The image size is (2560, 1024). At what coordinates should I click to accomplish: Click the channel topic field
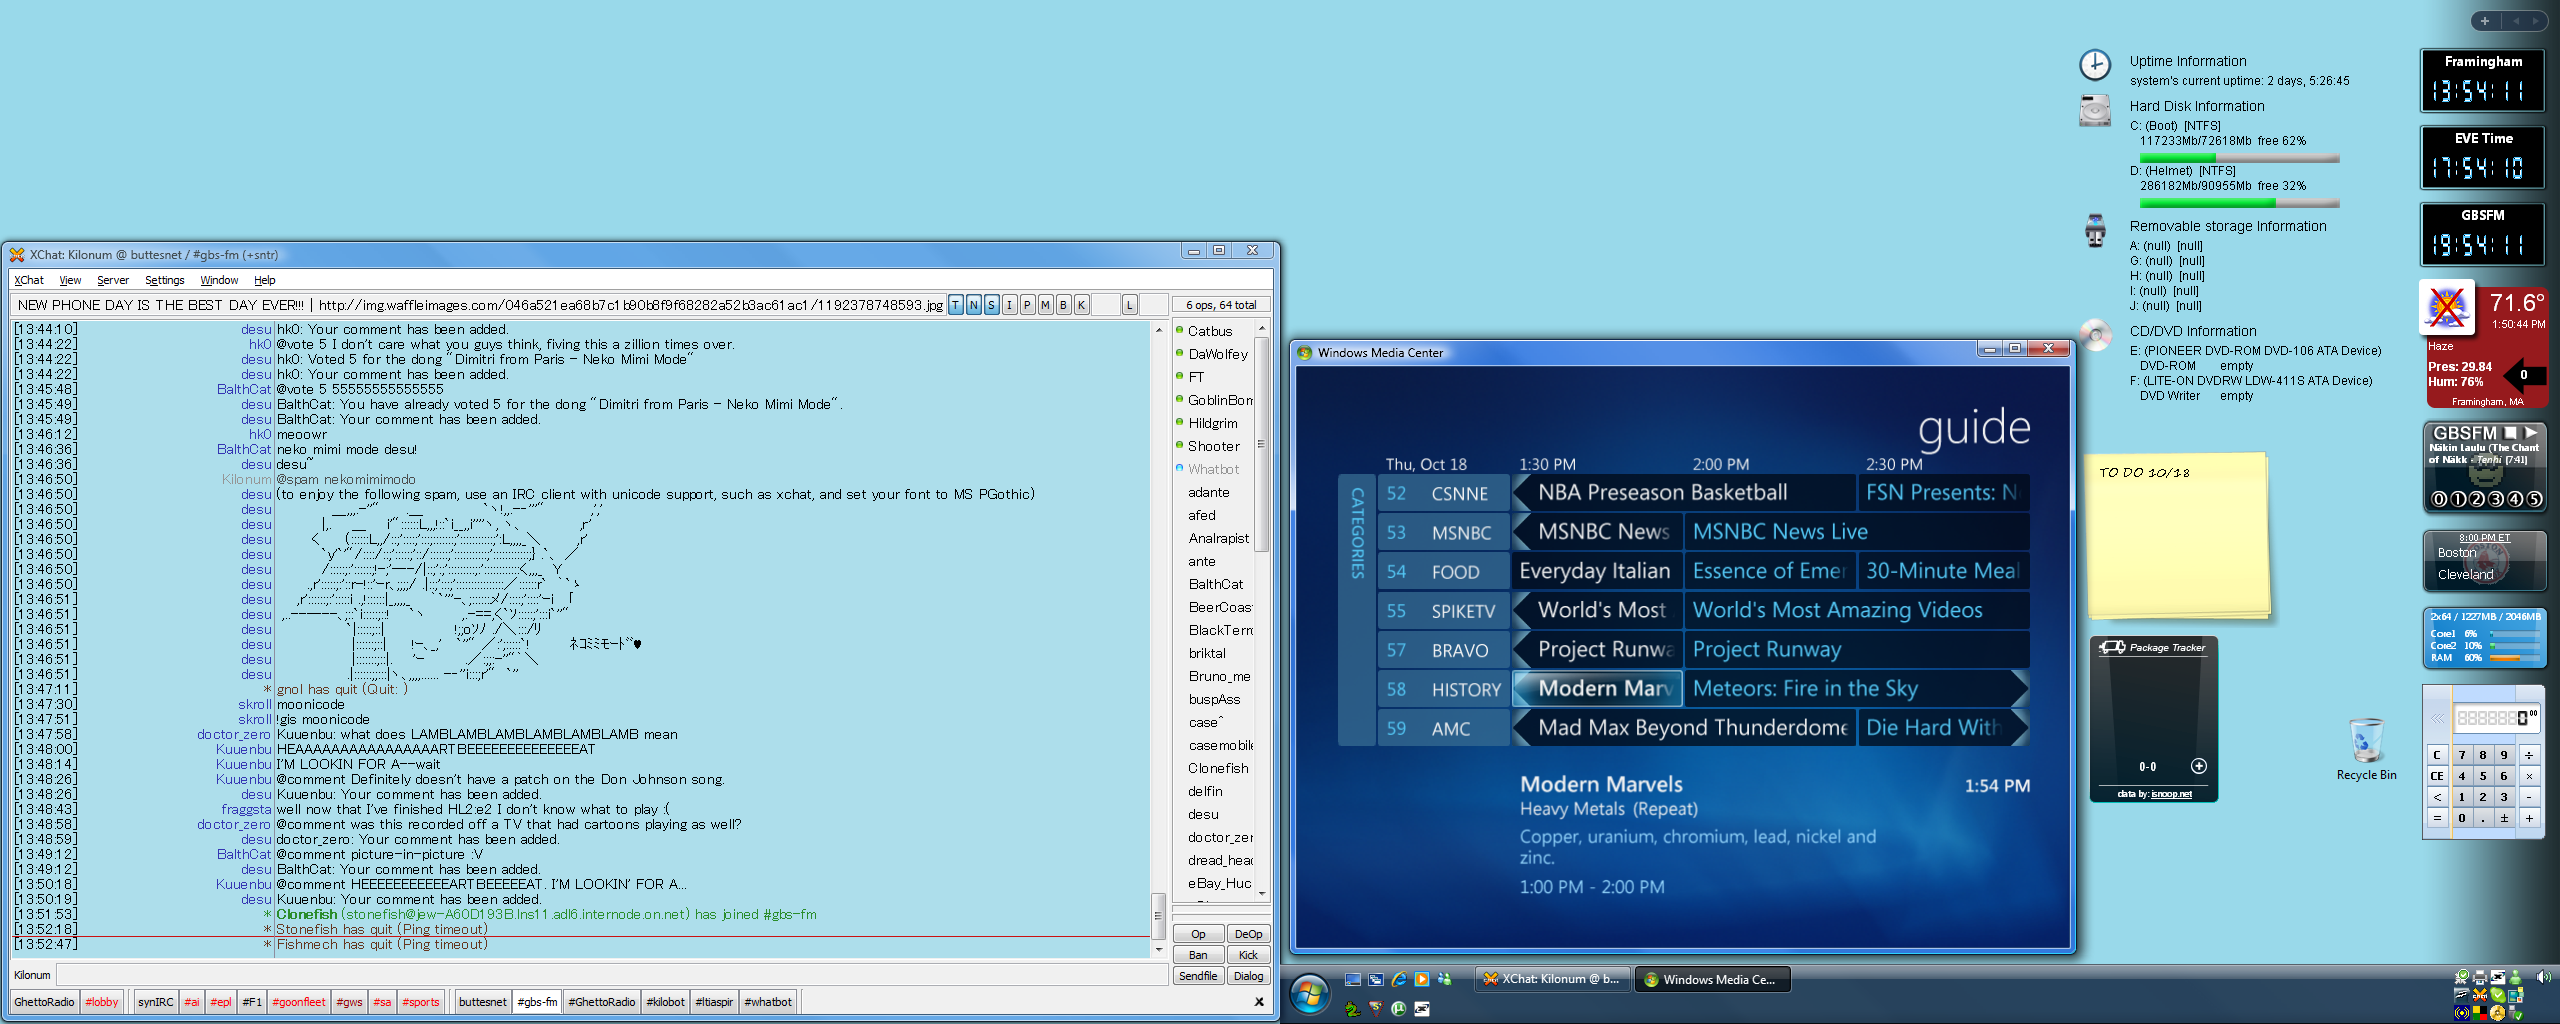pos(478,305)
